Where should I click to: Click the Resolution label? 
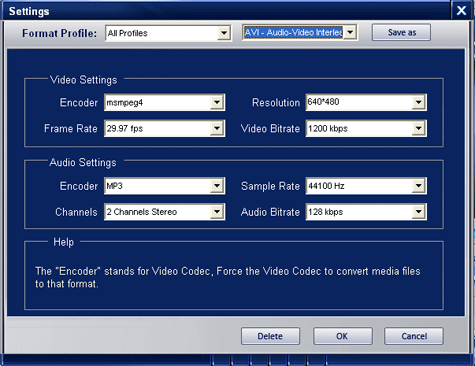(276, 102)
